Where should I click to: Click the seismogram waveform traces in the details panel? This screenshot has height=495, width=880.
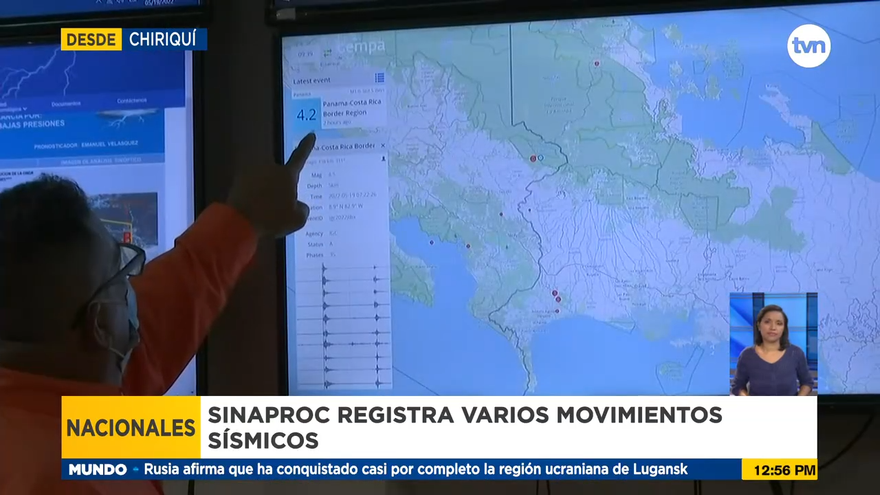(342, 327)
